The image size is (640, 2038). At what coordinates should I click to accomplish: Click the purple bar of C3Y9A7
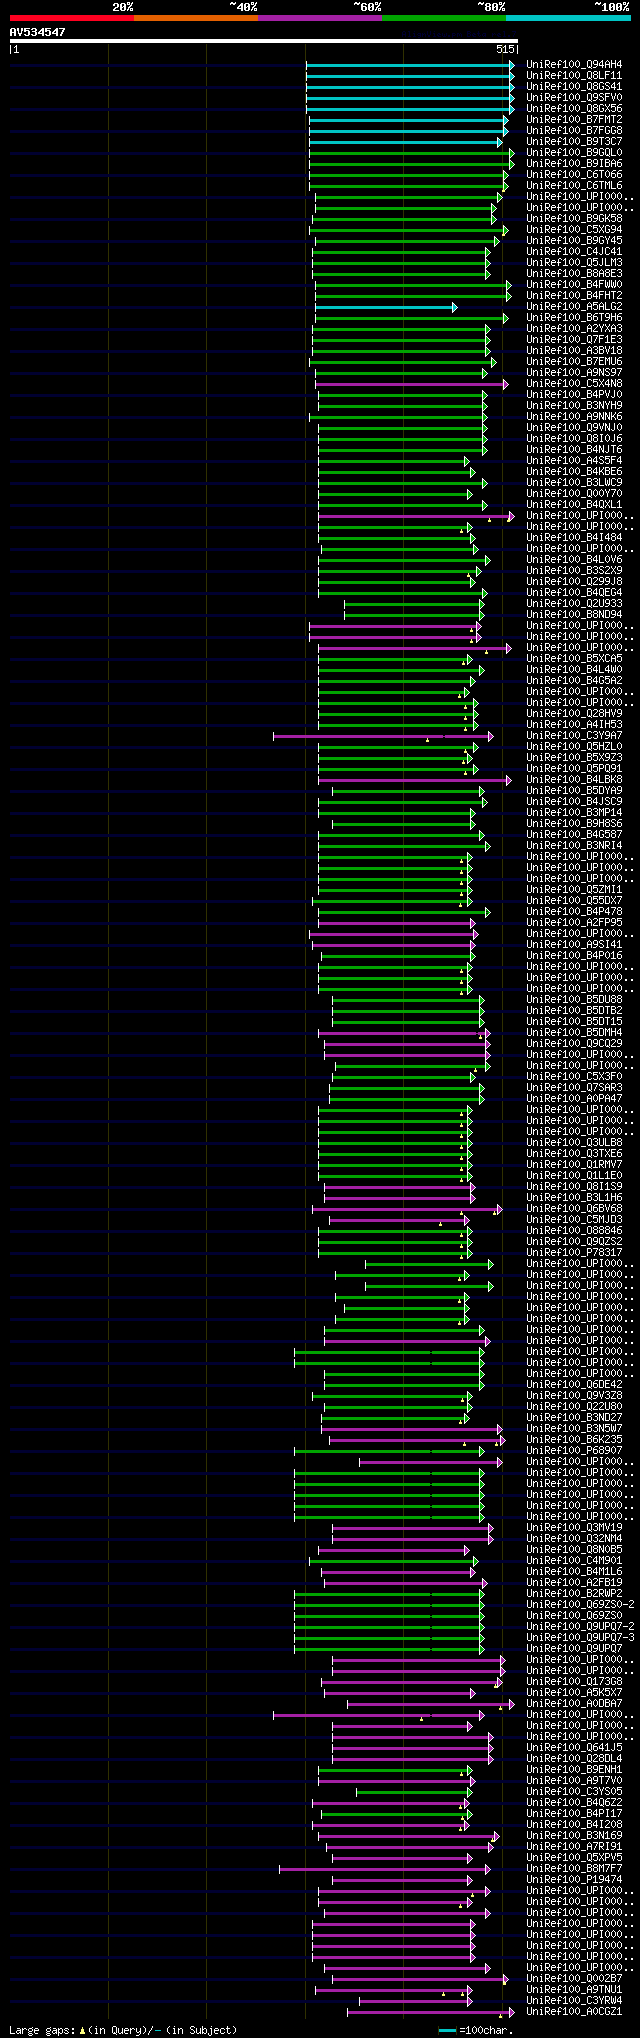point(383,736)
